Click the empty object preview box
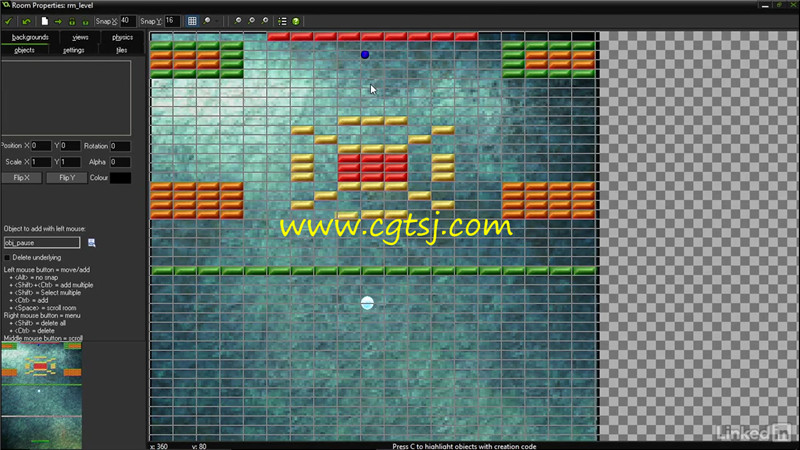The image size is (800, 450). [66, 97]
